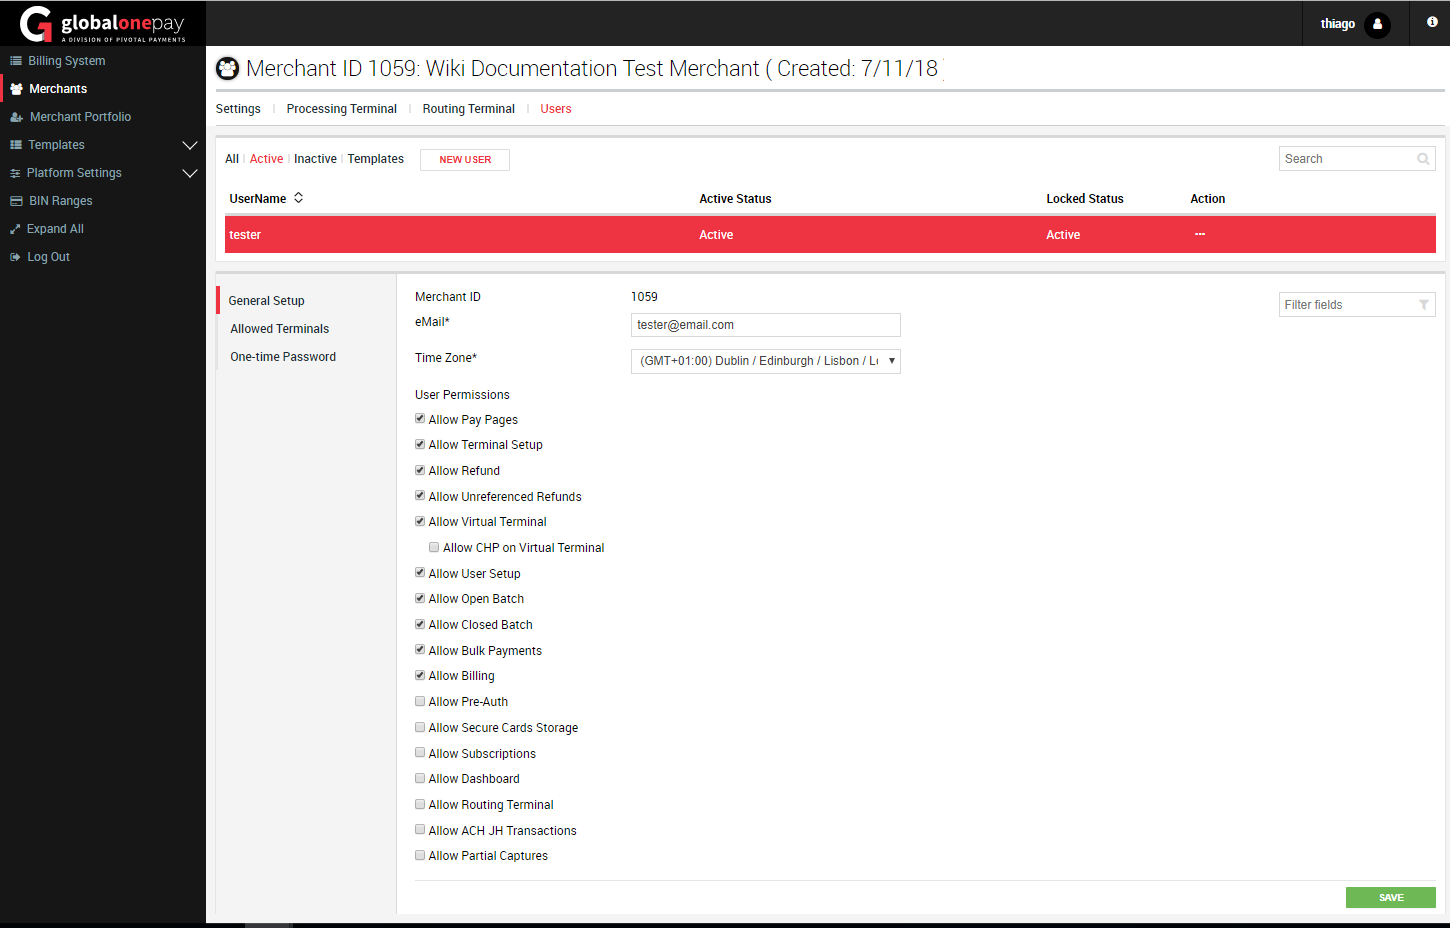Click the green SAVE button
Image resolution: width=1450 pixels, height=928 pixels.
coord(1391,898)
